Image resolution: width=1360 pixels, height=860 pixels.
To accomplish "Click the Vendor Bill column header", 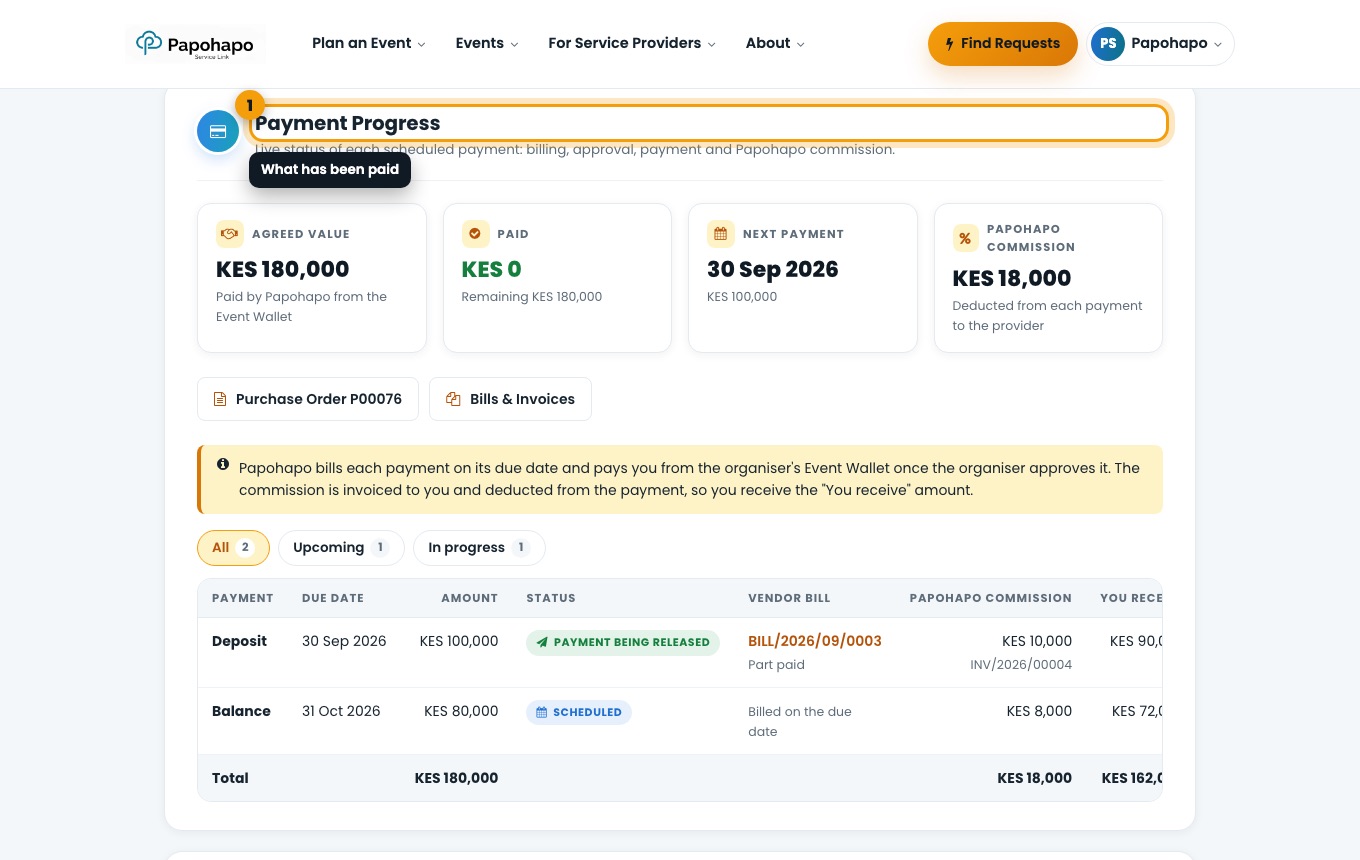I will tap(790, 598).
